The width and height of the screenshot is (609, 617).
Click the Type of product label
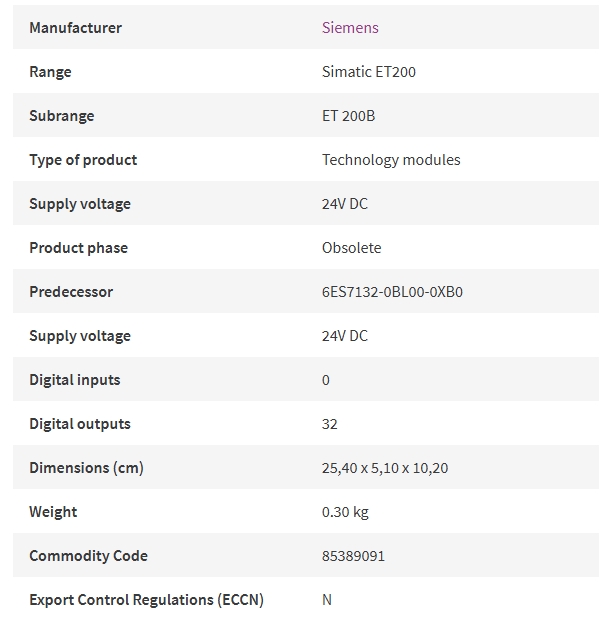[83, 160]
